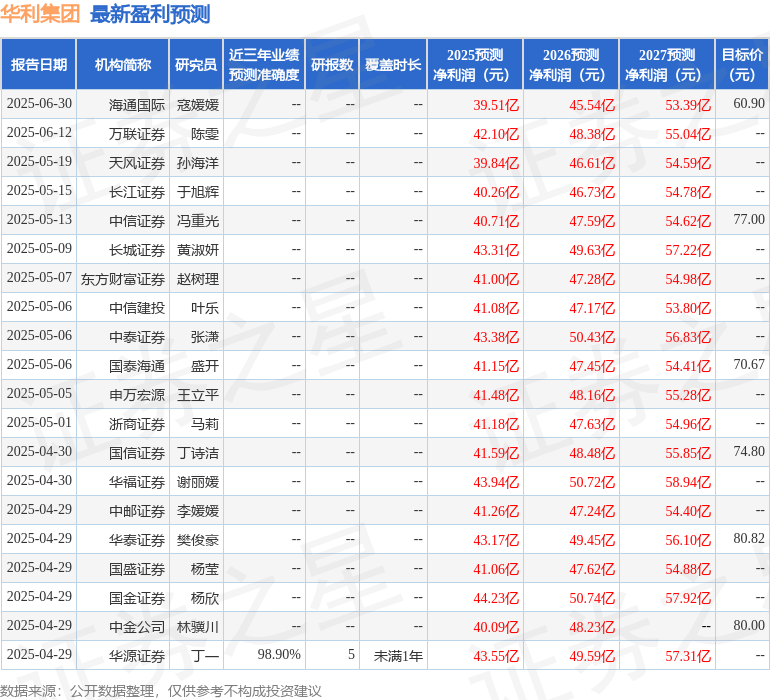
Task: Click analyst 李媛媛
Action: coord(198,511)
